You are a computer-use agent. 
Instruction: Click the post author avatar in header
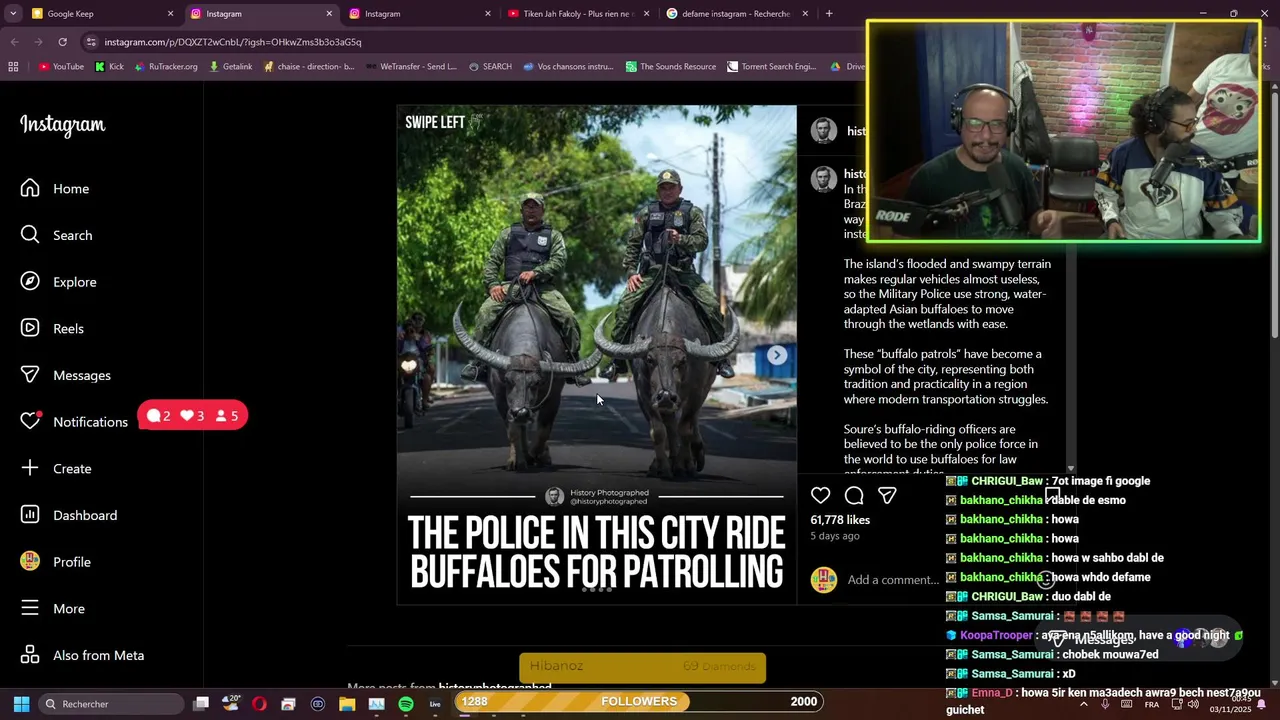point(823,130)
